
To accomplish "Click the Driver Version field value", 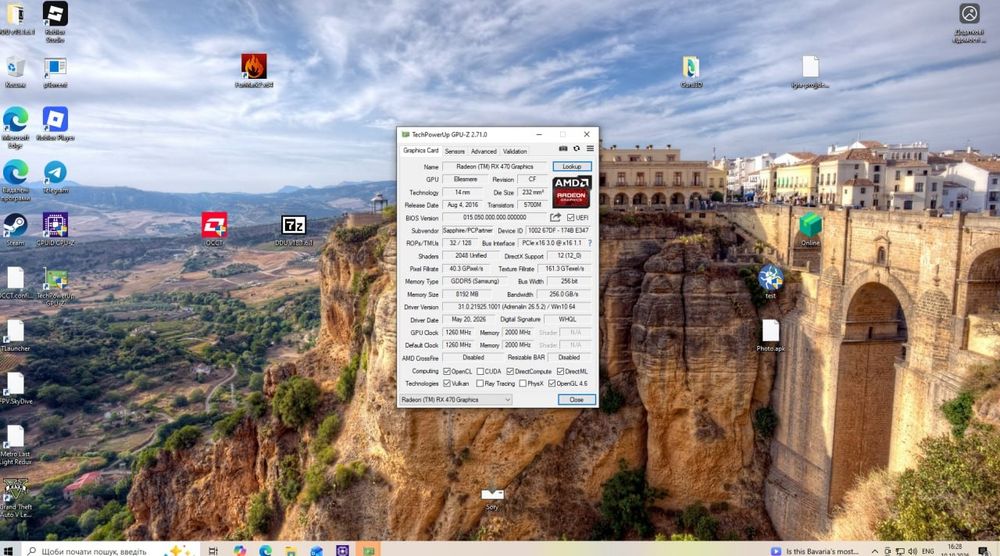I will pyautogui.click(x=518, y=307).
